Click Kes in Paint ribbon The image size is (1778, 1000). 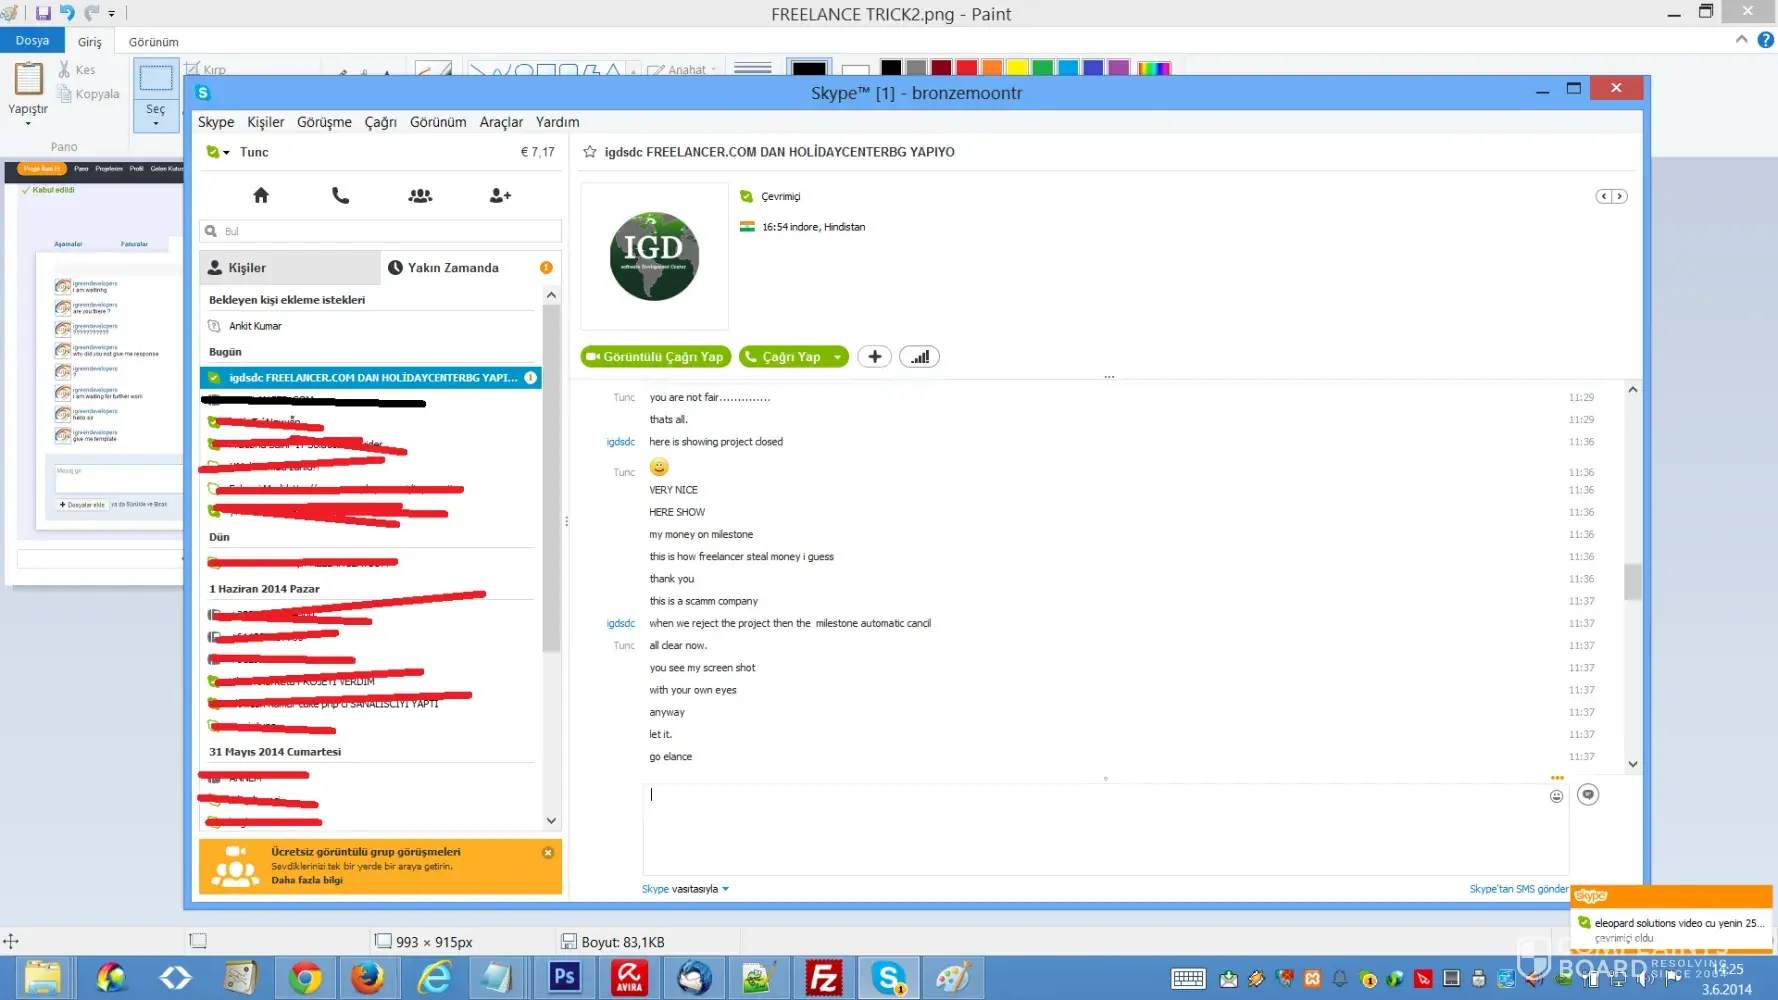(x=77, y=70)
